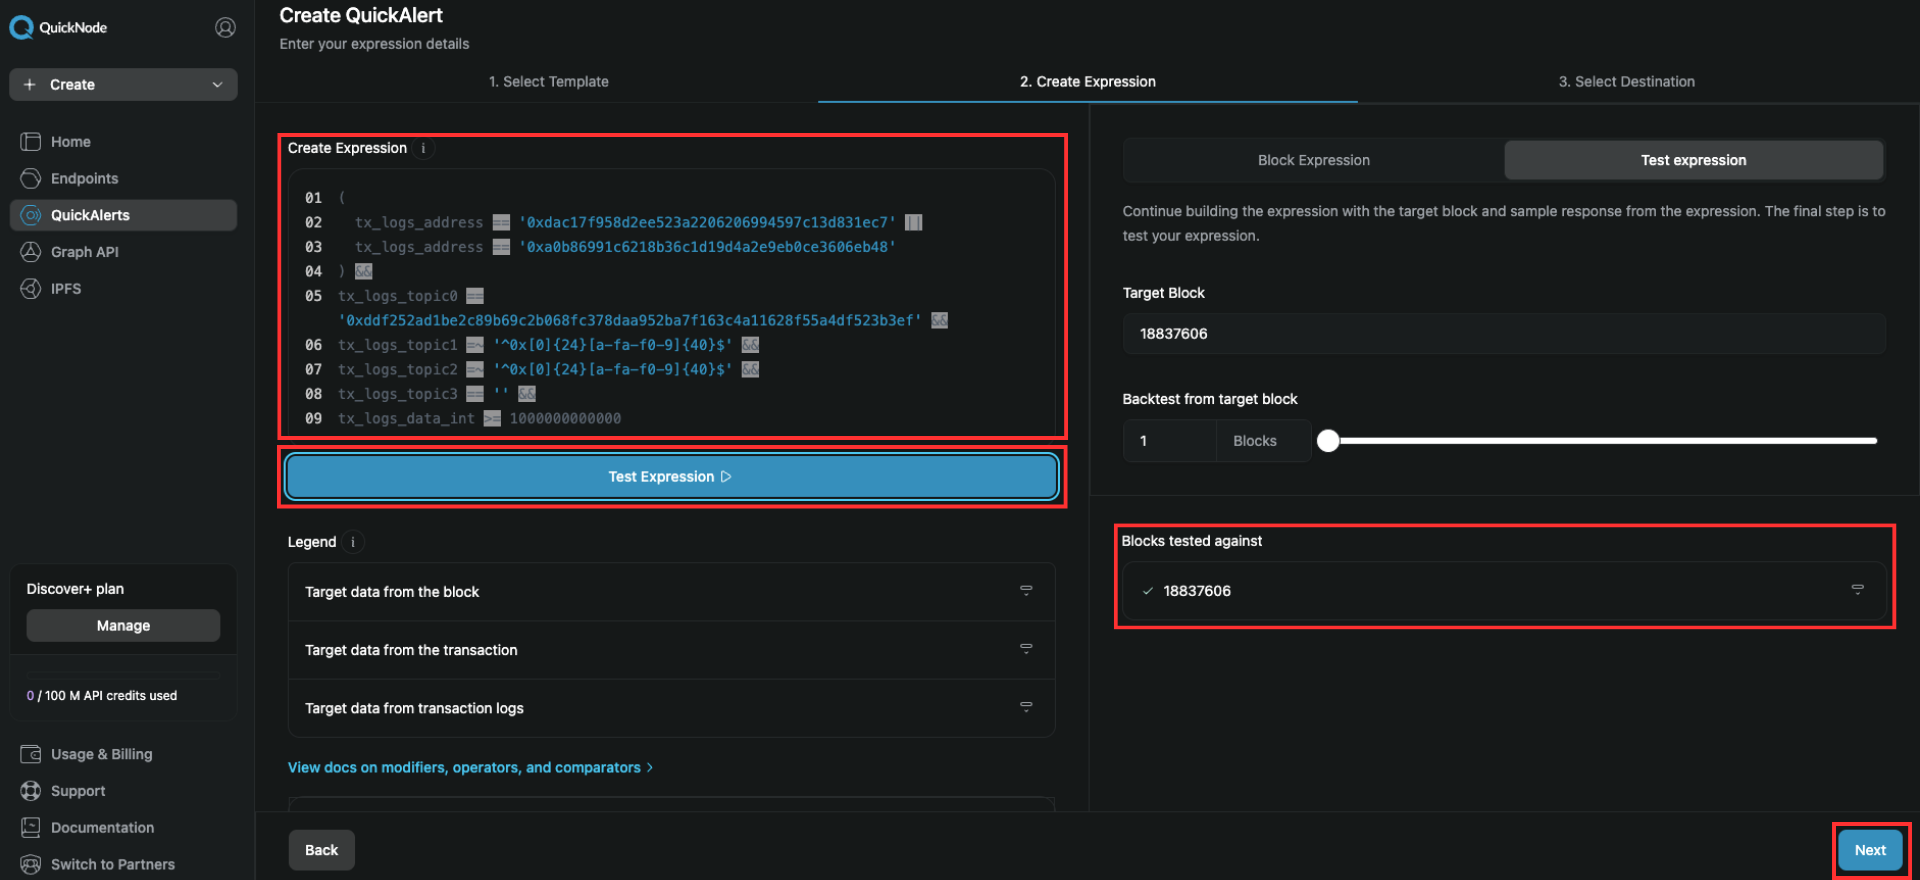Click the Create Expression info icon

click(423, 148)
